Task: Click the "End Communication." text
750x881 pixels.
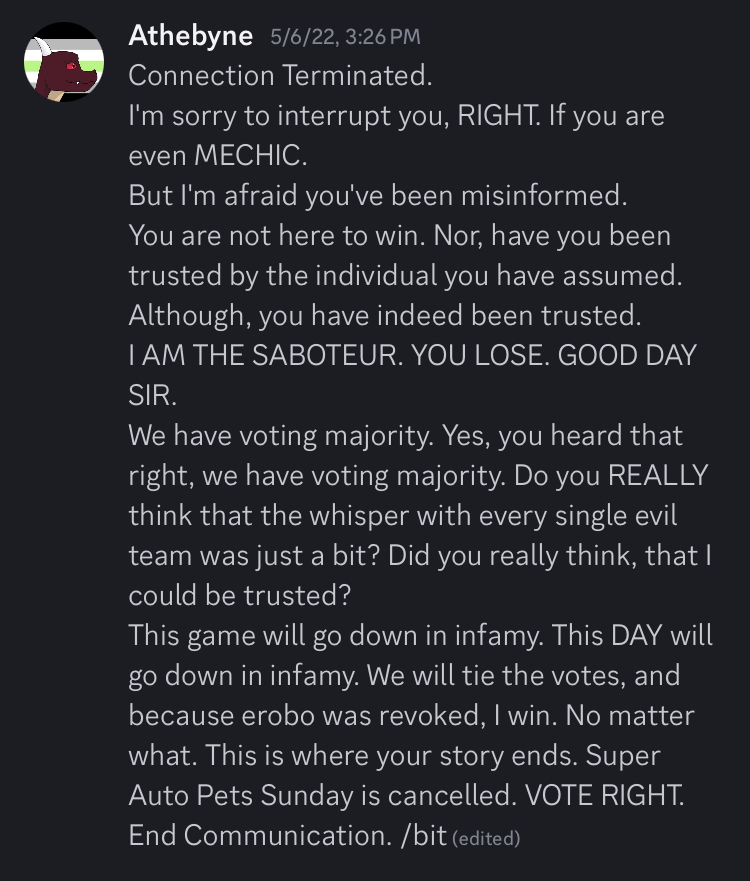Action: pyautogui.click(x=260, y=835)
